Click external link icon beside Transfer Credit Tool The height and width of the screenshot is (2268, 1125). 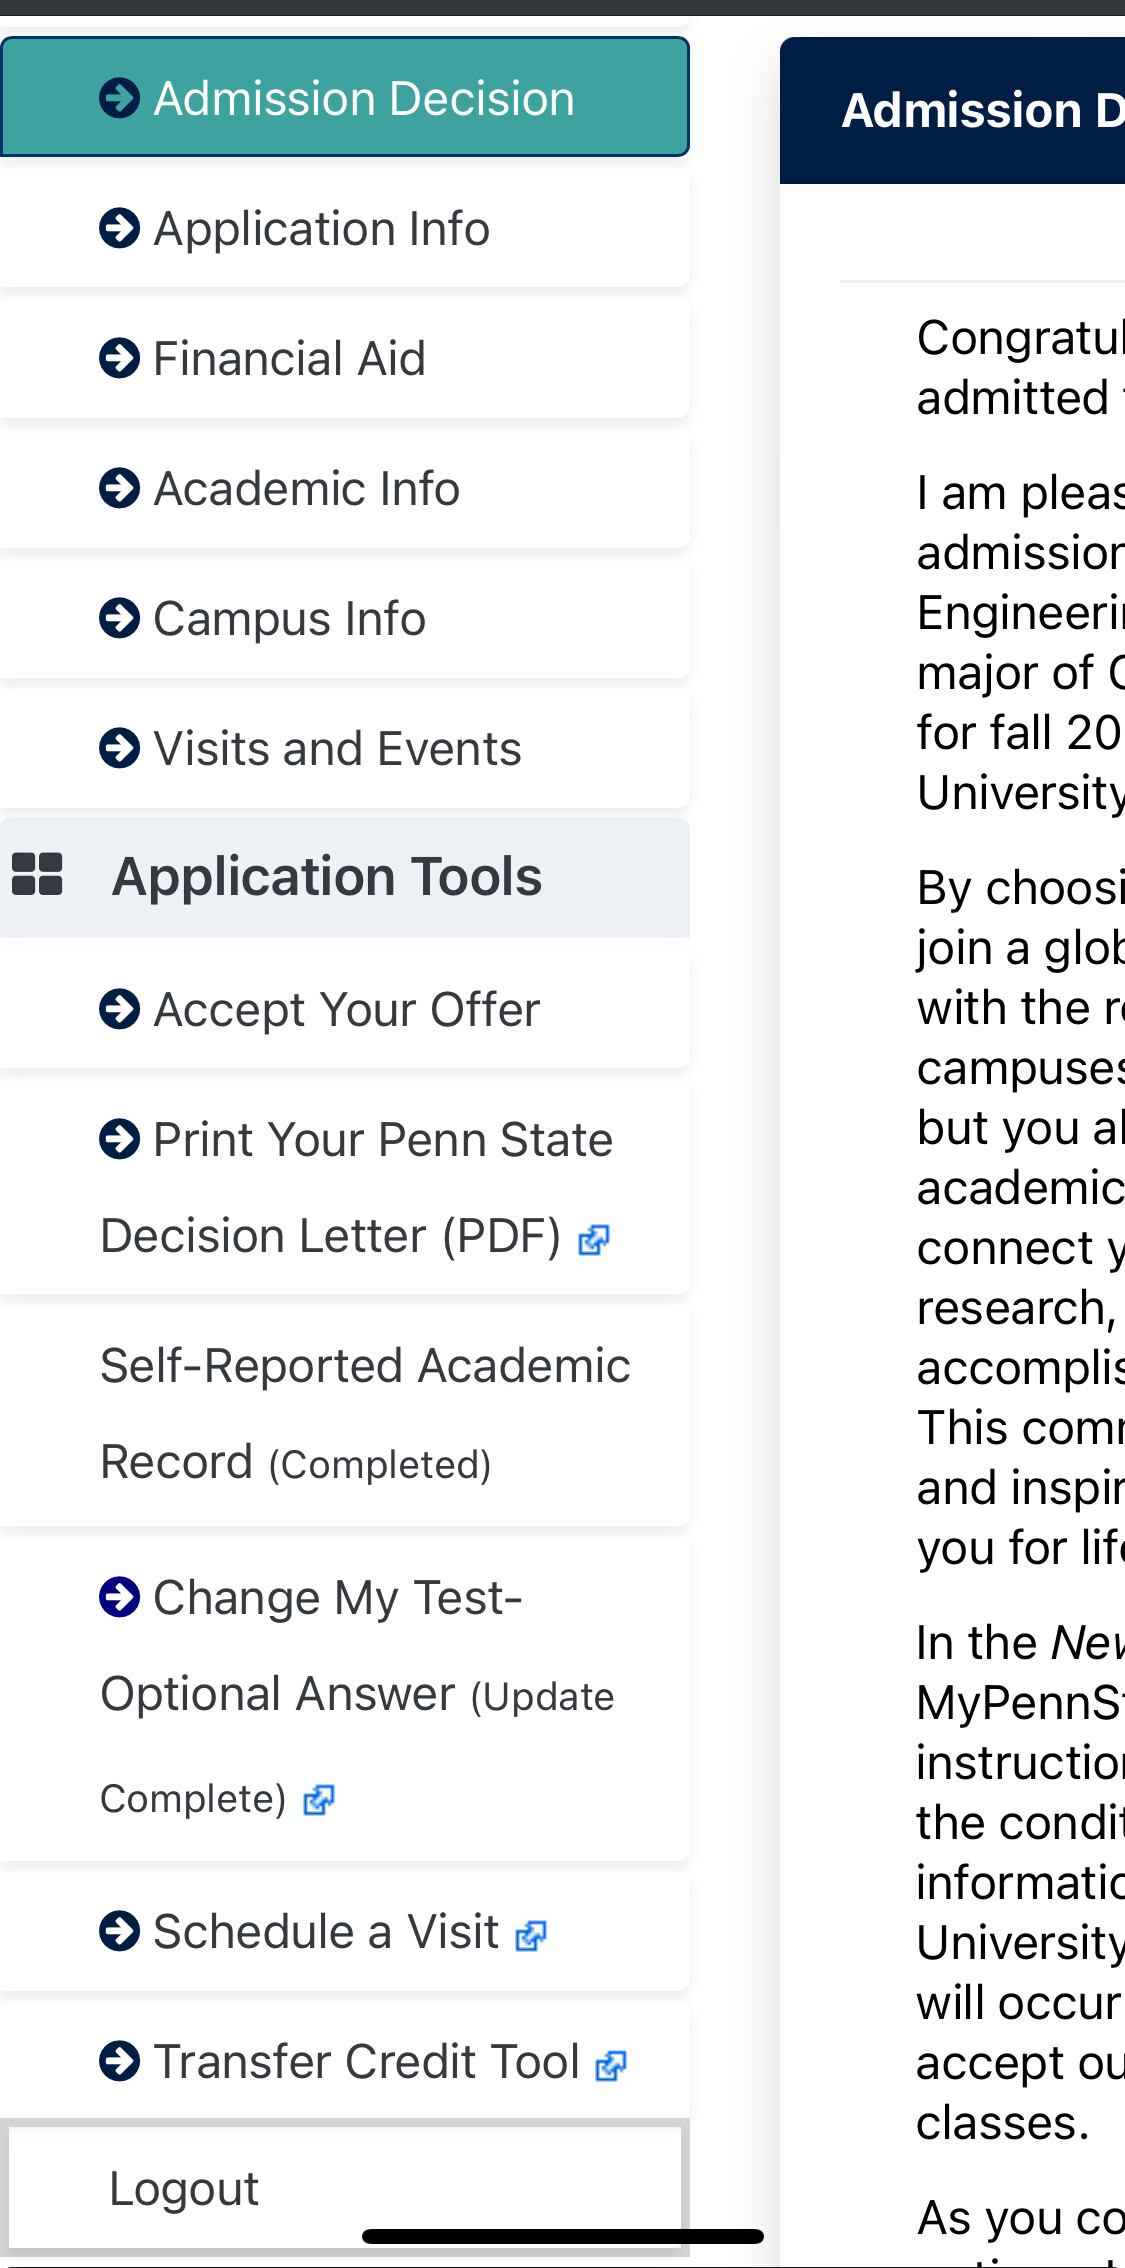[x=611, y=2065]
